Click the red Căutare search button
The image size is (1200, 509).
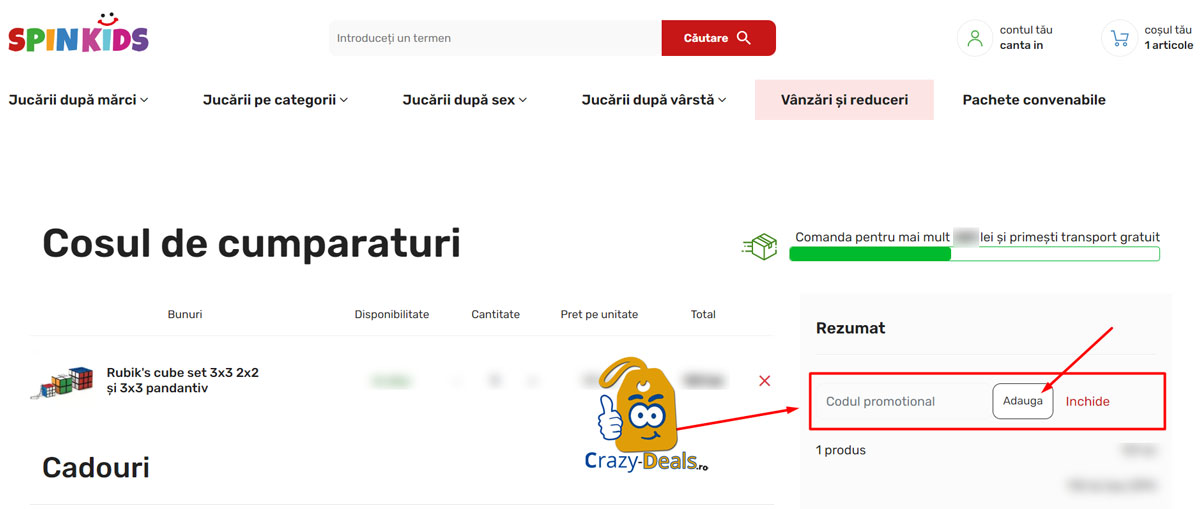(x=718, y=38)
